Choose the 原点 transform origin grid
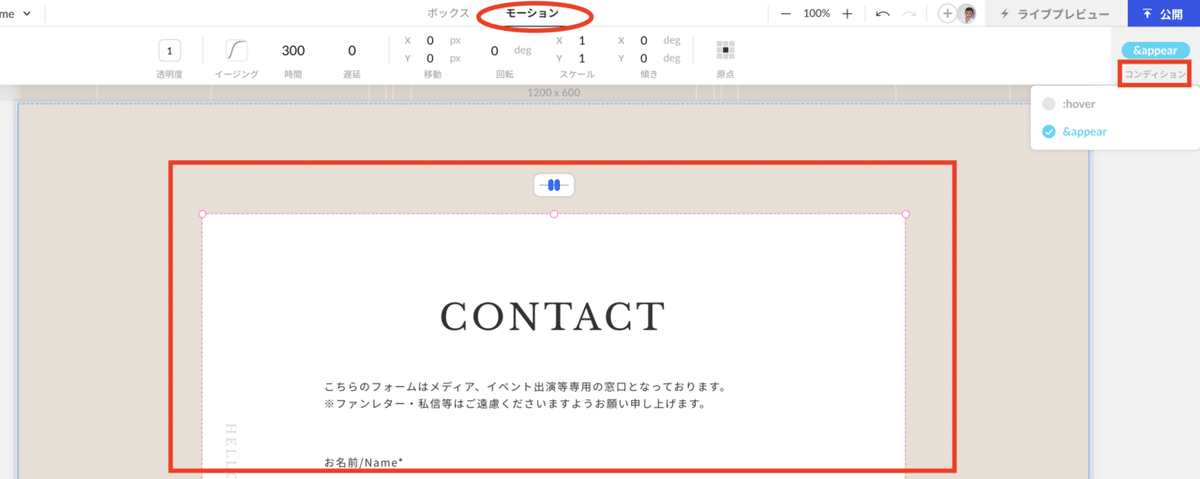This screenshot has height=479, width=1200. tap(726, 49)
